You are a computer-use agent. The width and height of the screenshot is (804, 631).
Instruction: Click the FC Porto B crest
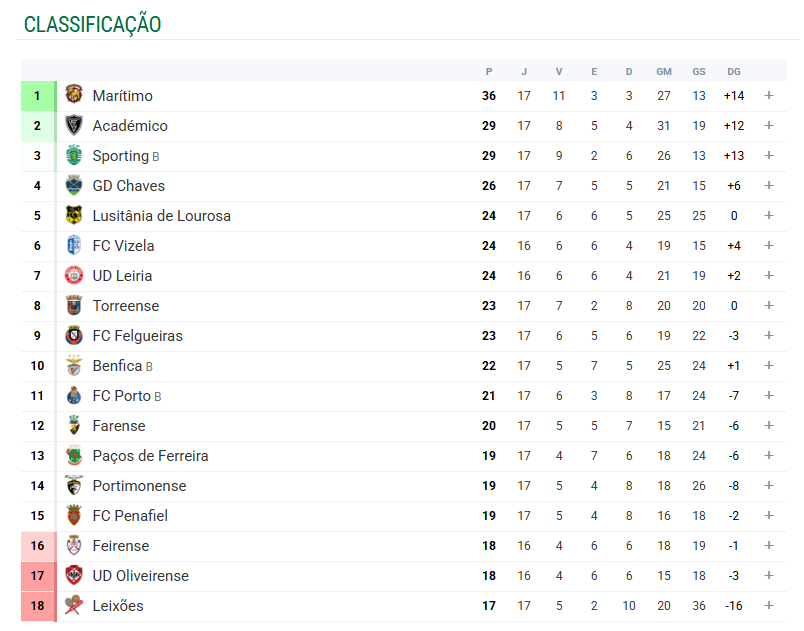[x=74, y=395]
